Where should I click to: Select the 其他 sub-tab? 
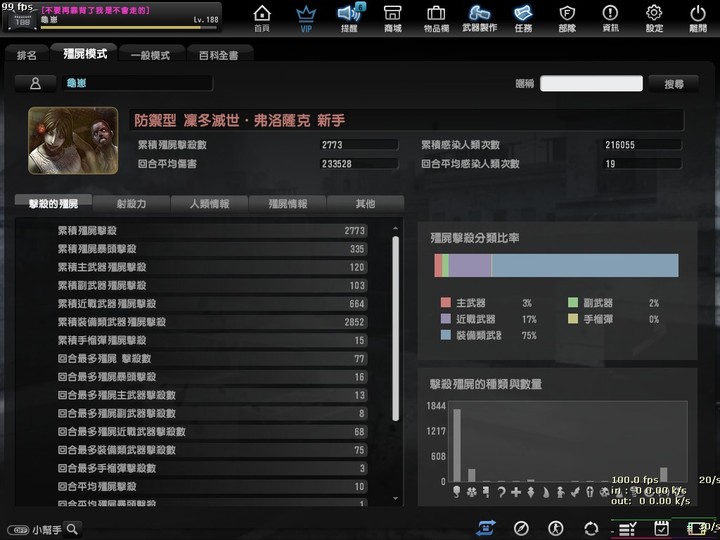click(366, 203)
